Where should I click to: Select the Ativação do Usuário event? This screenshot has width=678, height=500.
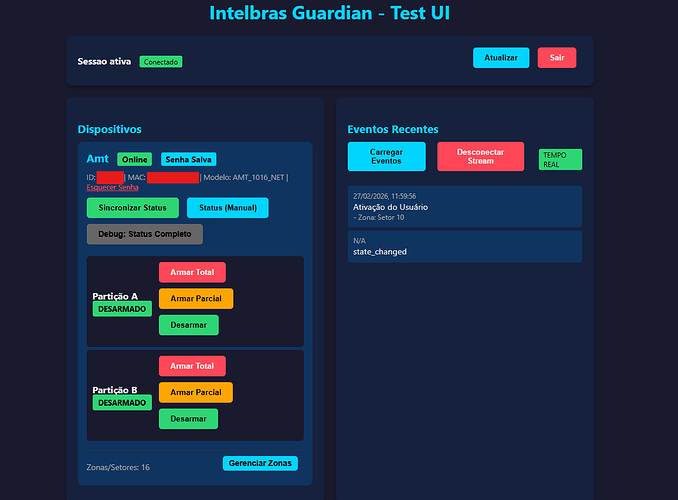pyautogui.click(x=465, y=207)
